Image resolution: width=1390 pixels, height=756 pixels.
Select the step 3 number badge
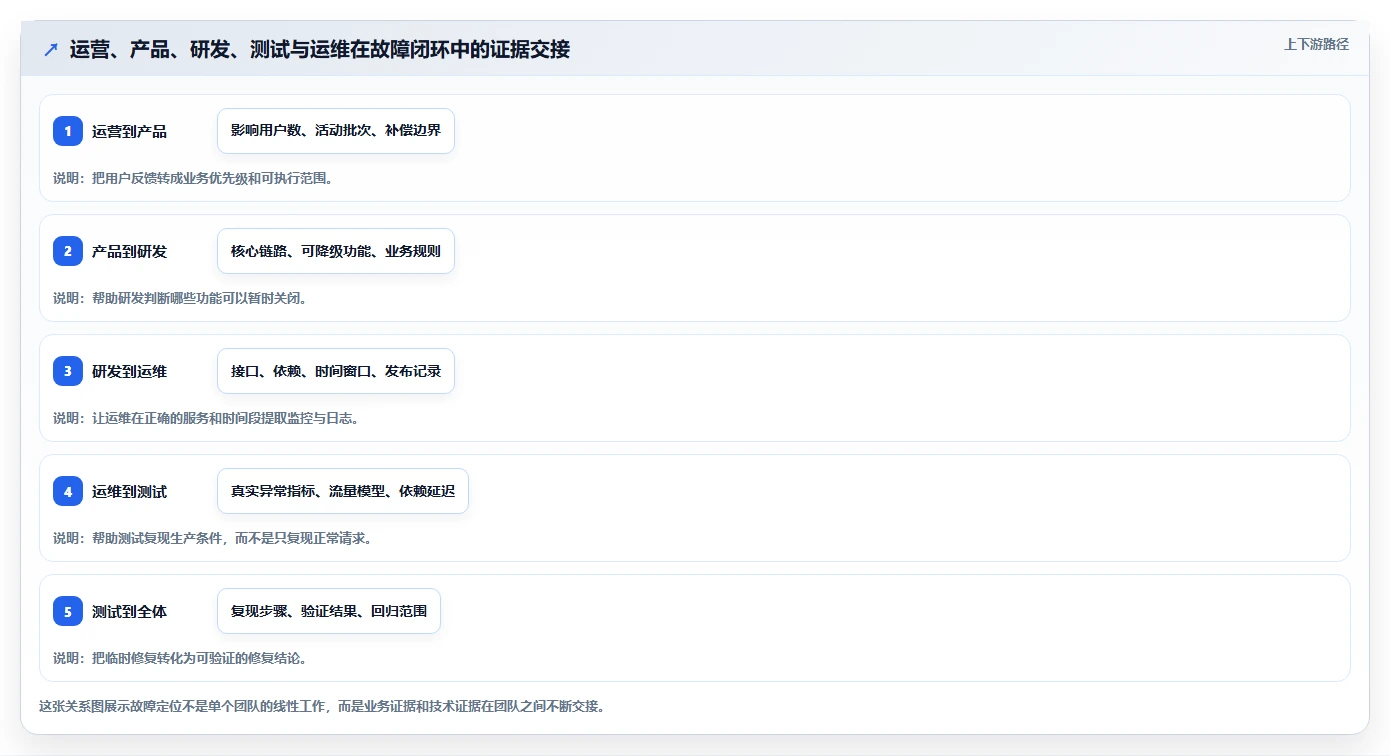68,371
